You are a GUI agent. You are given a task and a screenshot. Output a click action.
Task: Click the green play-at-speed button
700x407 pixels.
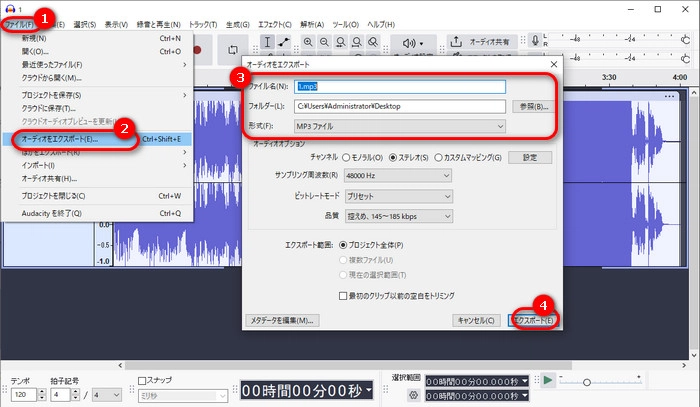coord(546,381)
